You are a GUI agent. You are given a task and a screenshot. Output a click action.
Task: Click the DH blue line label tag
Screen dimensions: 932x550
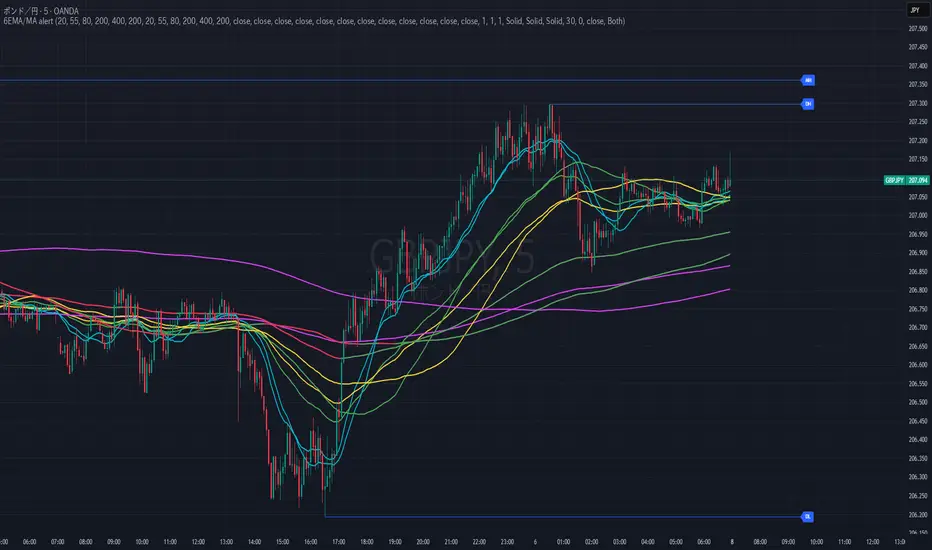(x=807, y=104)
